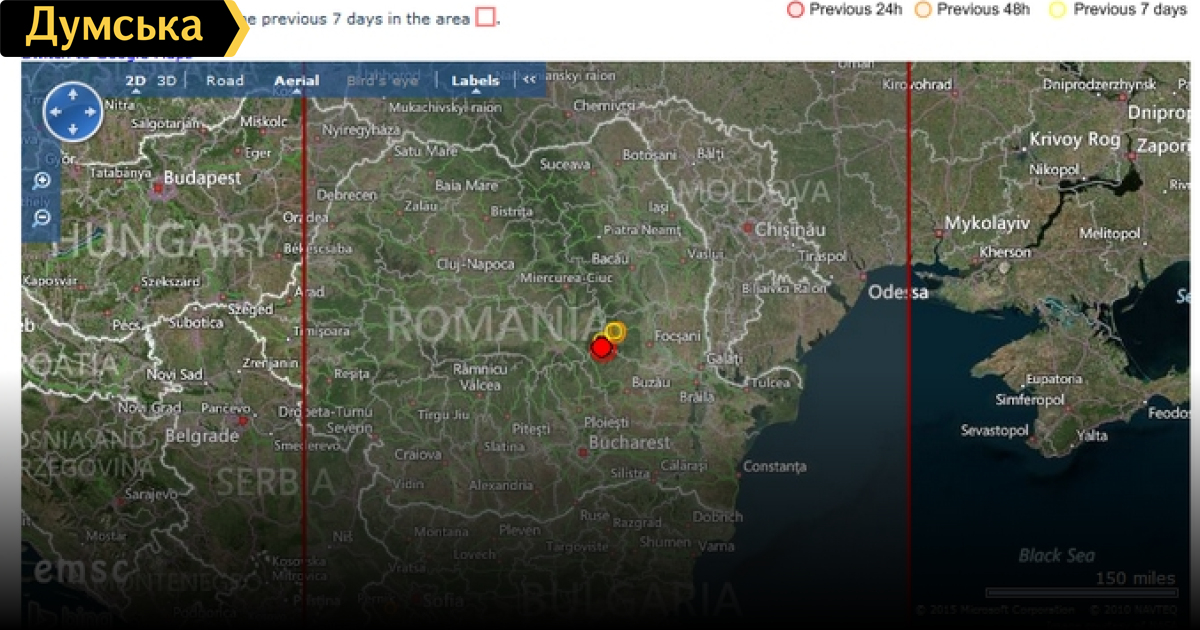Screen dimensions: 1200x630
Task: Pan the map down with the compass arrow
Action: pos(72,131)
